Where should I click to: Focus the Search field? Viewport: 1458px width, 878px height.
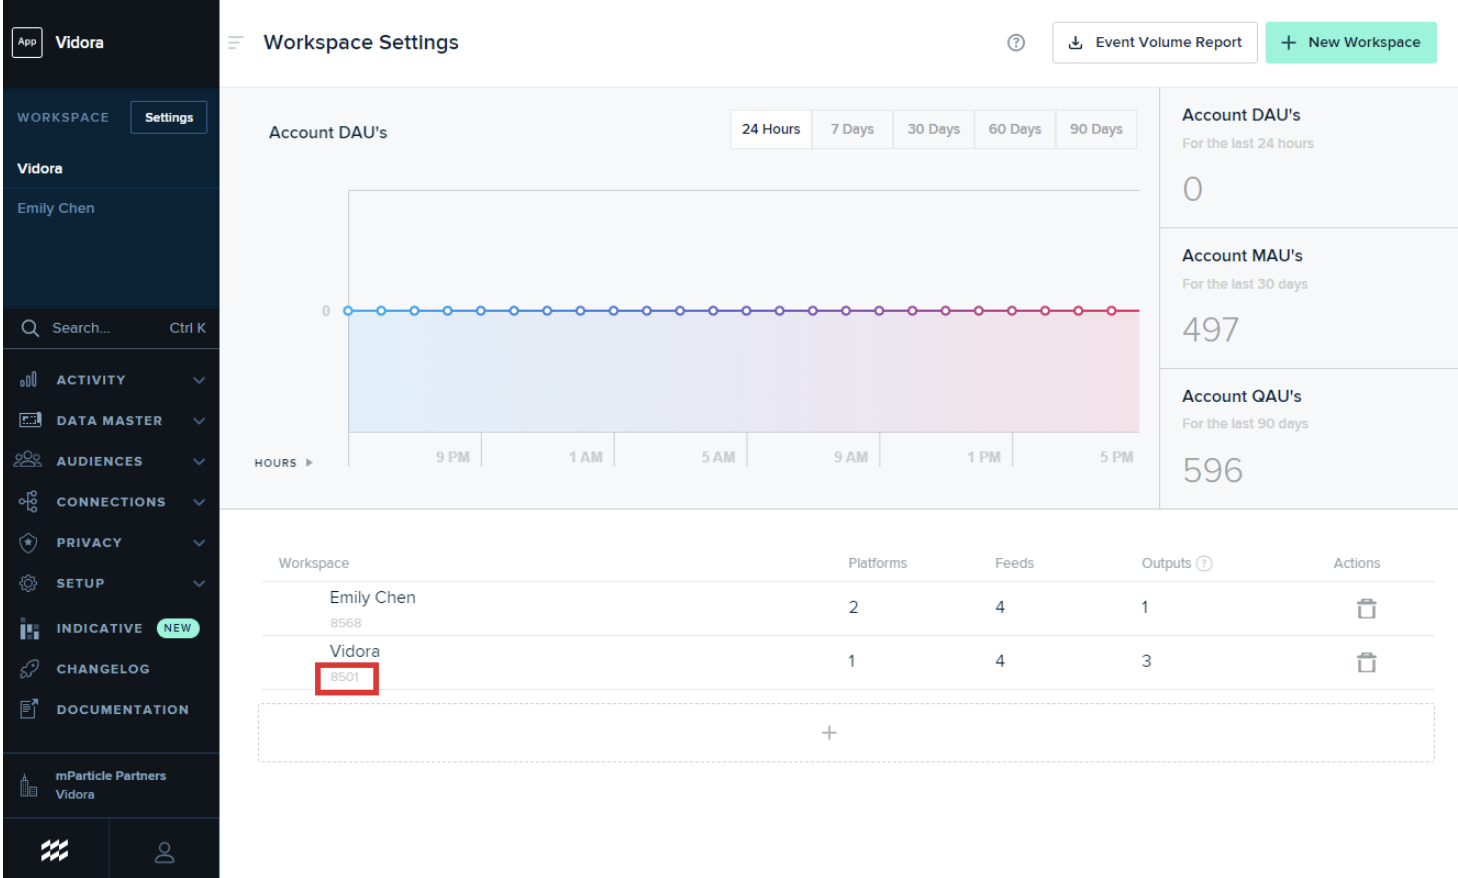111,328
